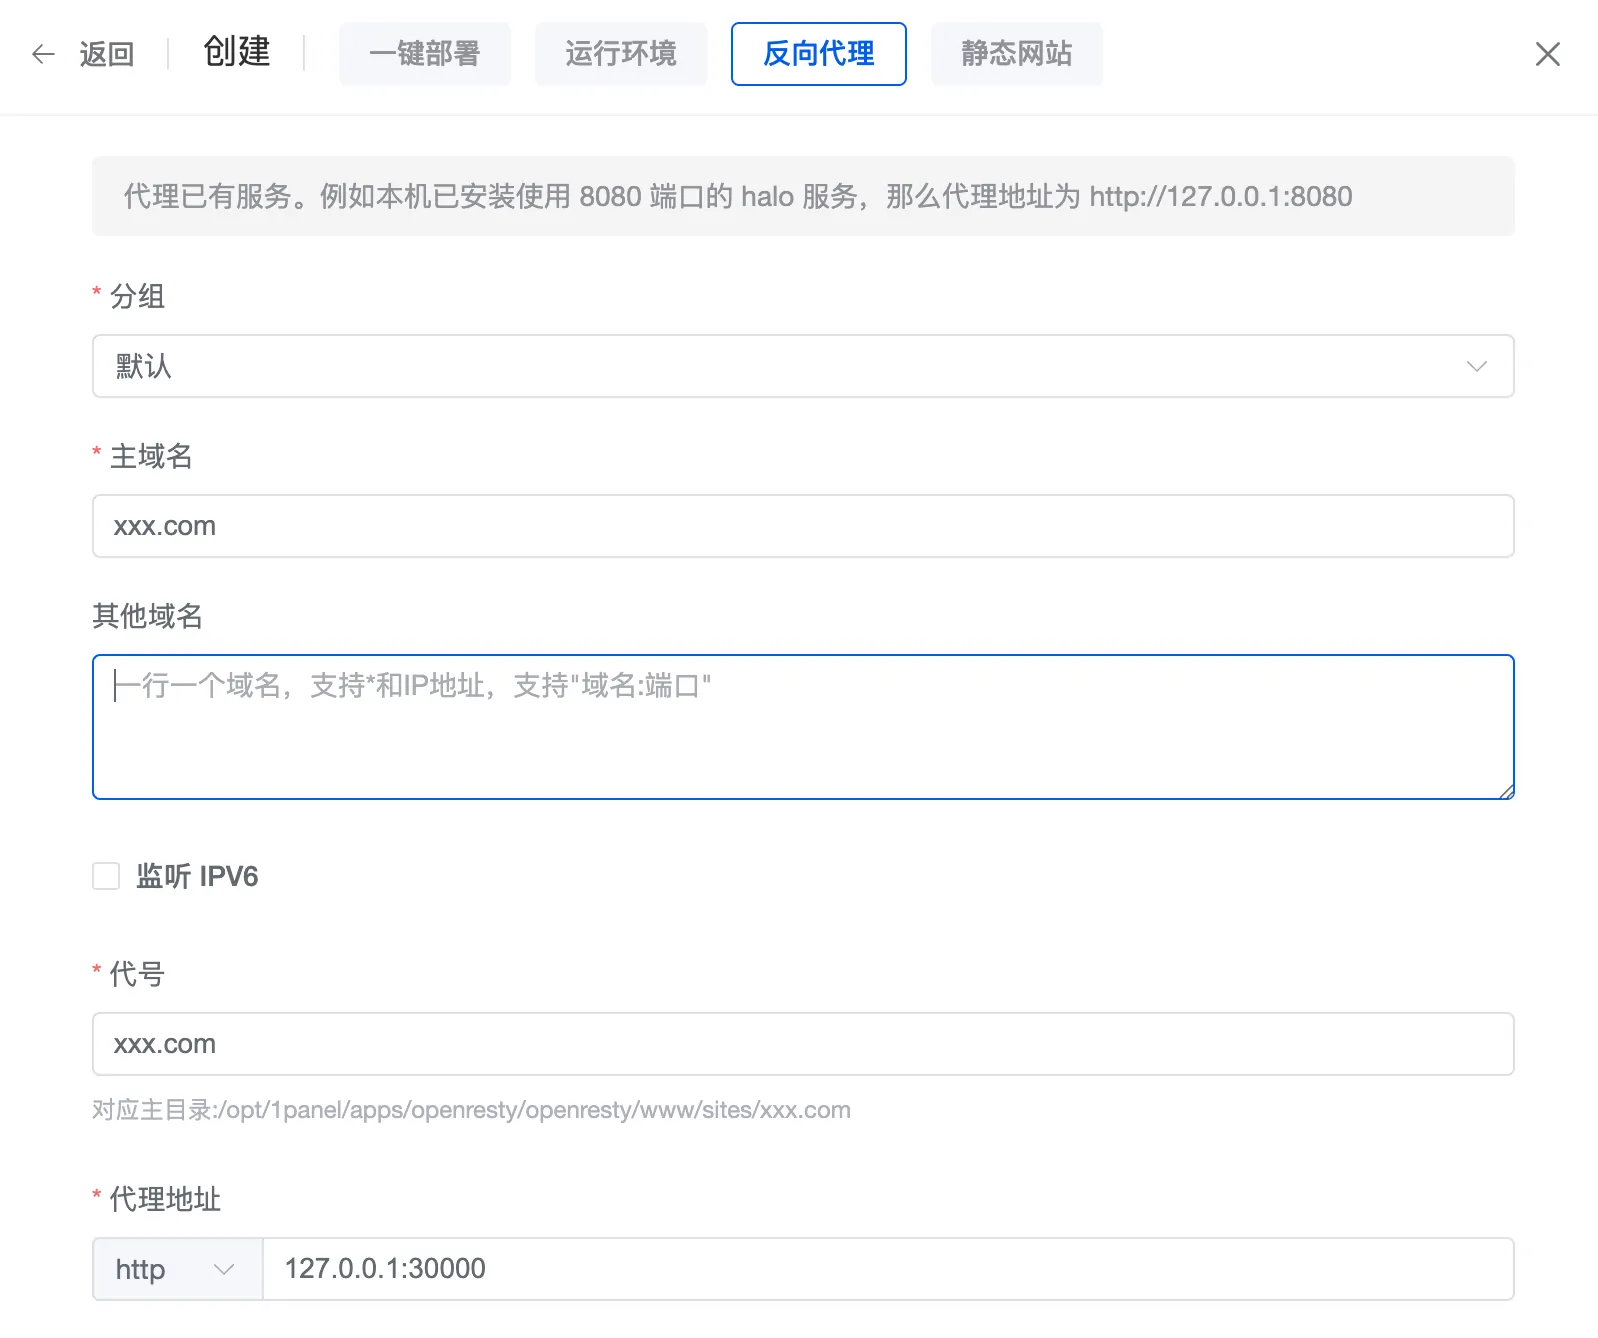Click the 对应主目录 path hint text
Screen dimensions: 1598x1338
click(x=471, y=1110)
